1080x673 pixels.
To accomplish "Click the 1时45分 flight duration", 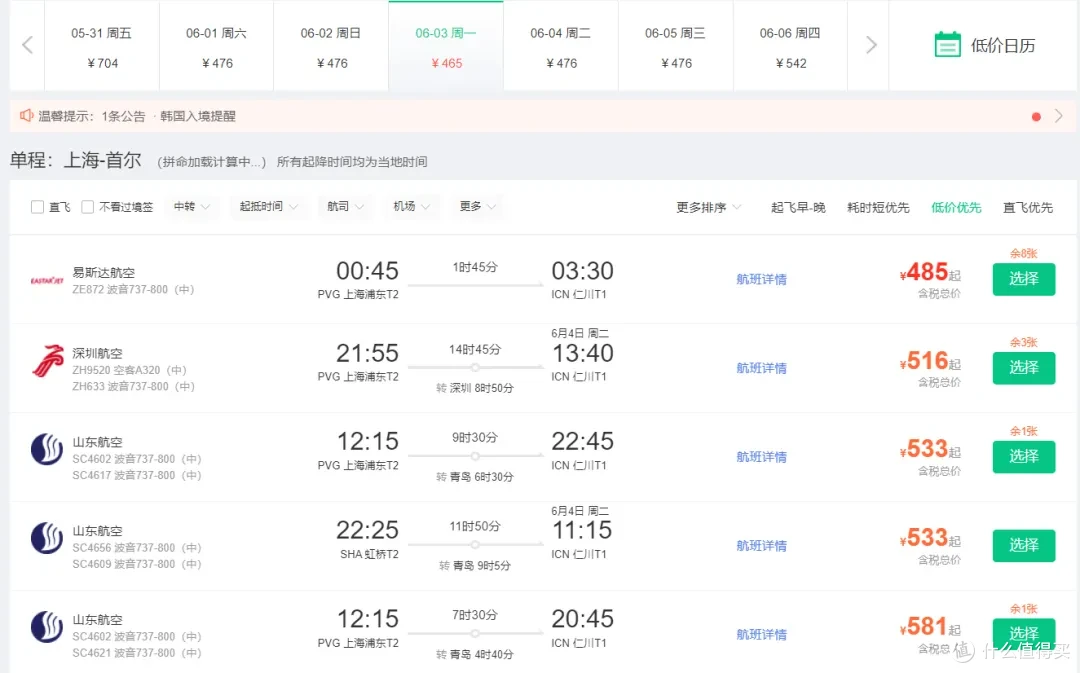I will 475,267.
